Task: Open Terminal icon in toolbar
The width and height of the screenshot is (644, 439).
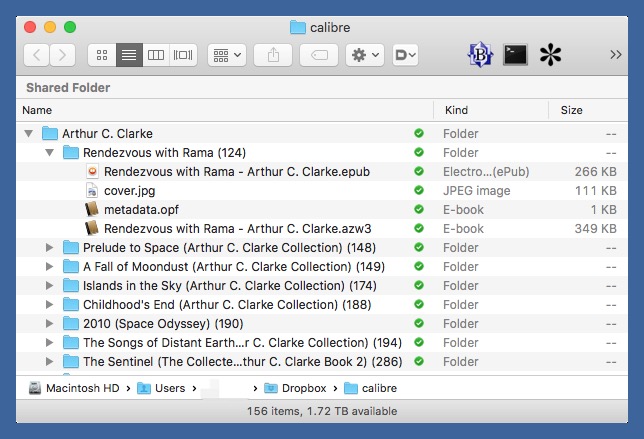Action: click(515, 55)
